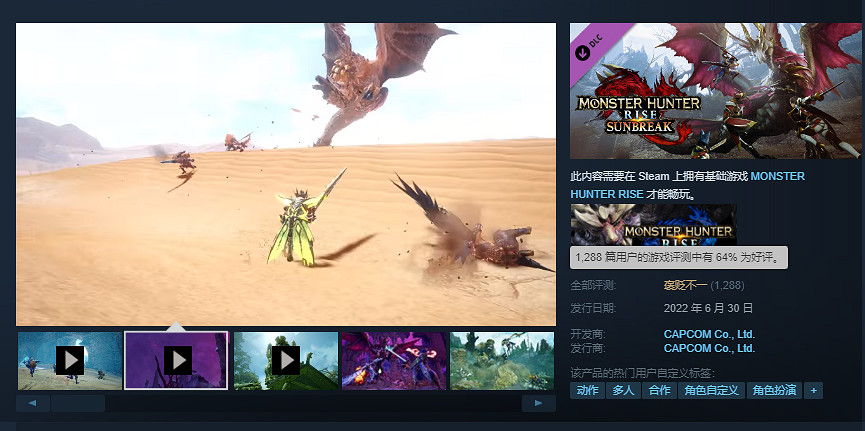Select the 角色扮演 tag
865x431 pixels.
775,391
